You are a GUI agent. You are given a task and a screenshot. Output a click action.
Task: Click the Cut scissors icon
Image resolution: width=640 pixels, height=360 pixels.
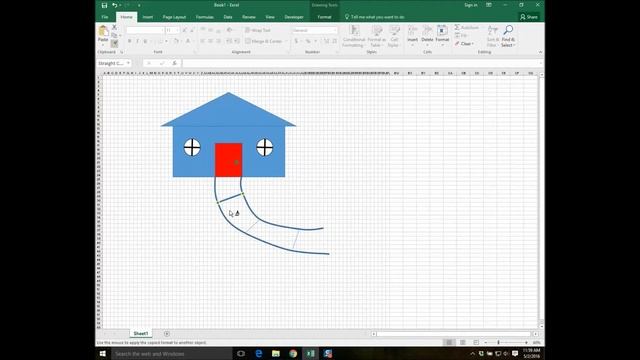(x=114, y=27)
